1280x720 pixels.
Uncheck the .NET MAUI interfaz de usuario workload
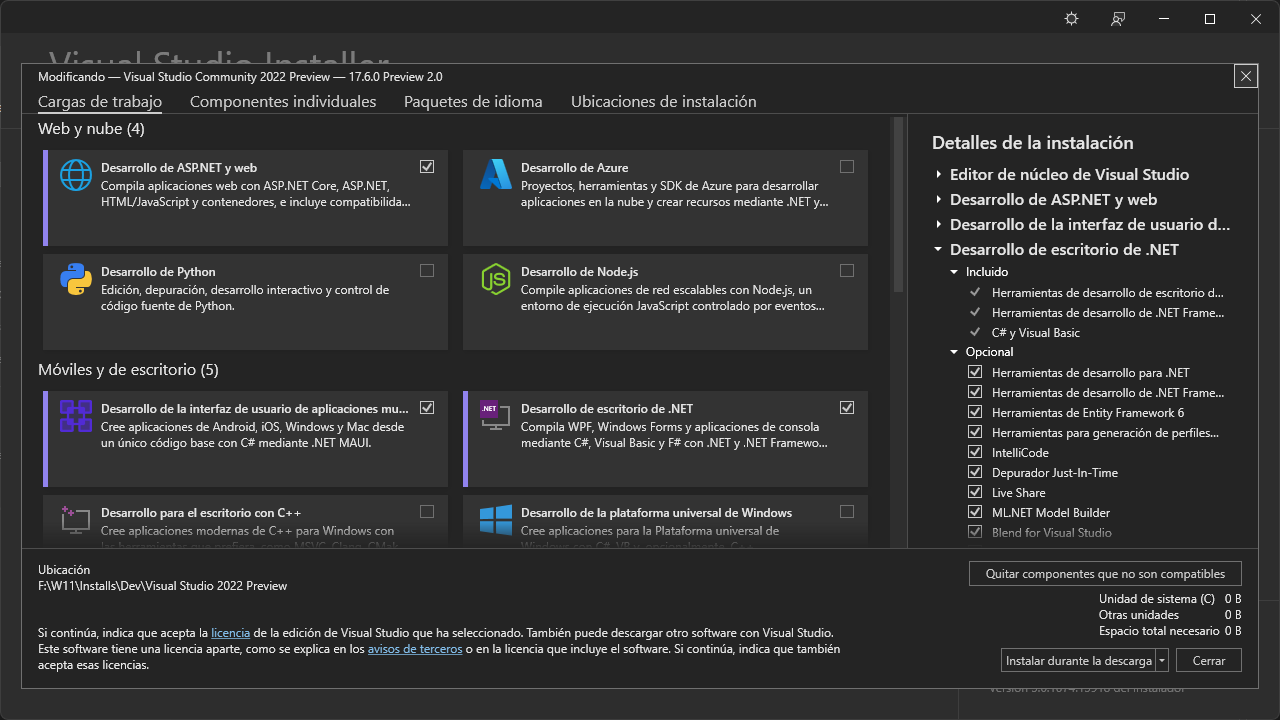point(427,407)
